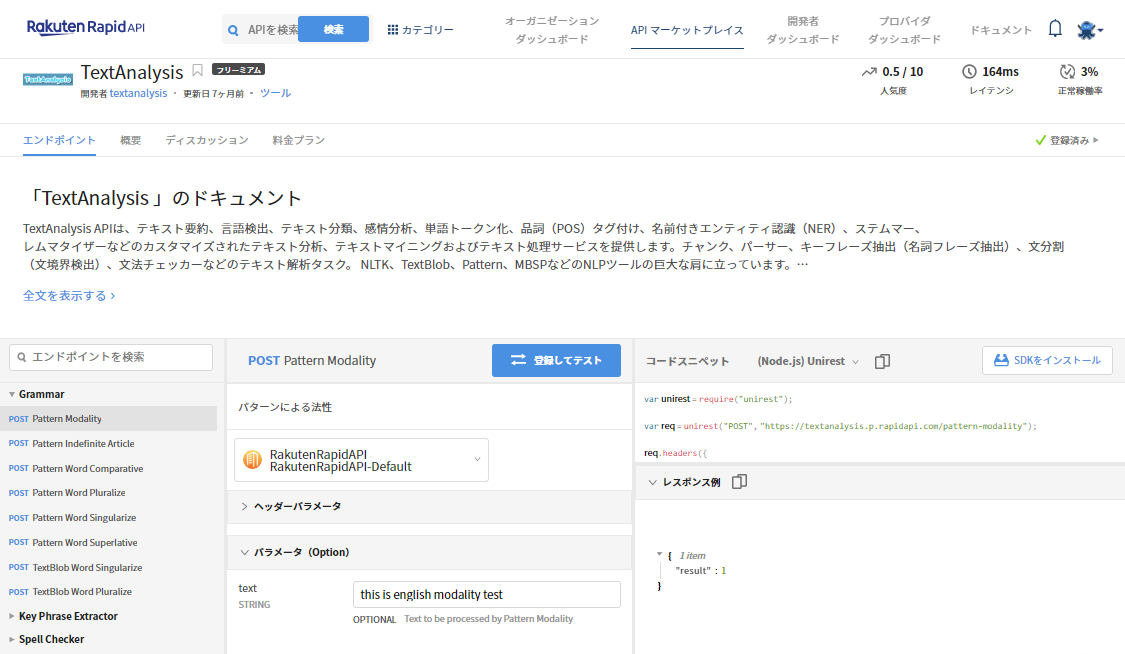Click the TextAnalysis logo thumbnail

coord(47,80)
